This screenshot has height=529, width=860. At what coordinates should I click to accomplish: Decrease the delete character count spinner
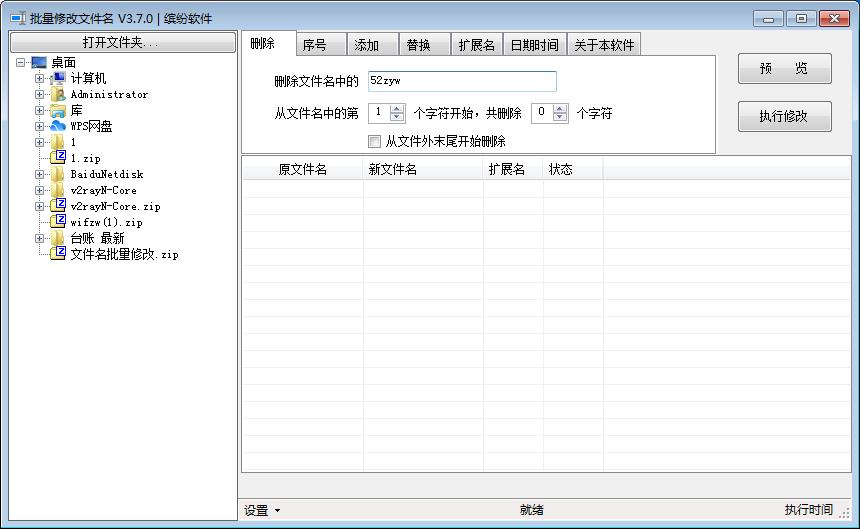coord(560,118)
